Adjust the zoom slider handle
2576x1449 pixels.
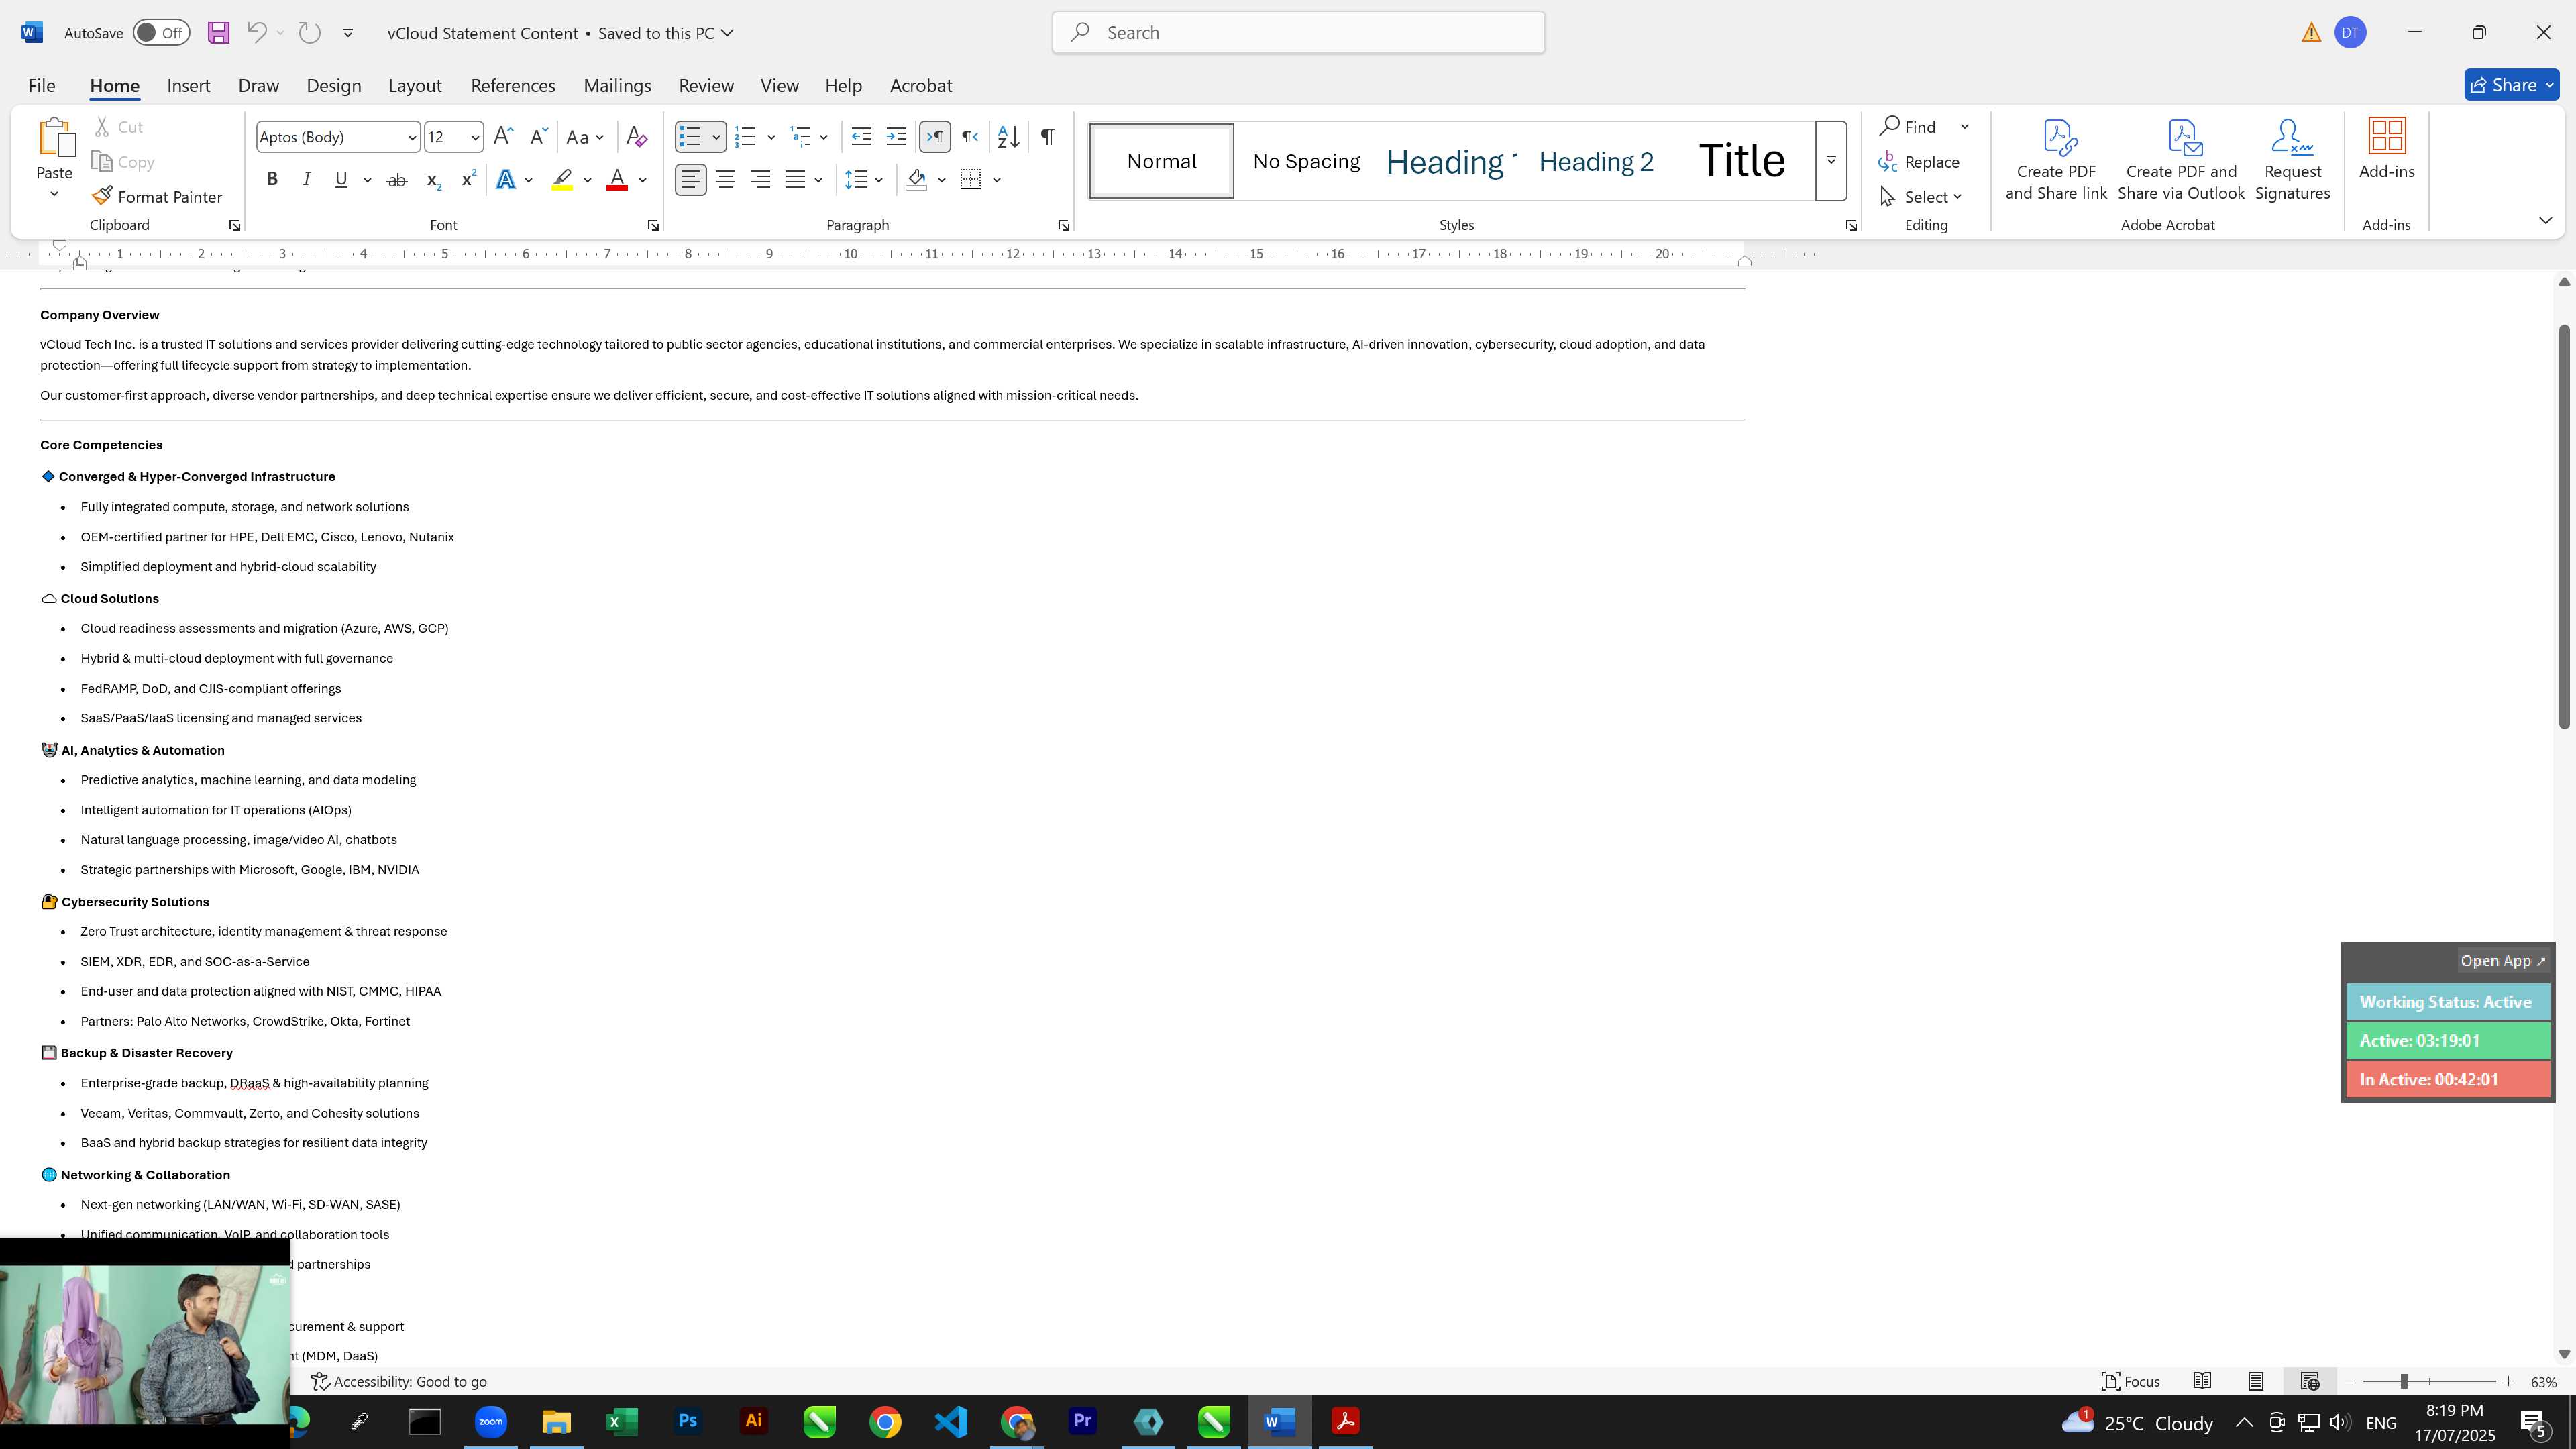[x=2403, y=1381]
